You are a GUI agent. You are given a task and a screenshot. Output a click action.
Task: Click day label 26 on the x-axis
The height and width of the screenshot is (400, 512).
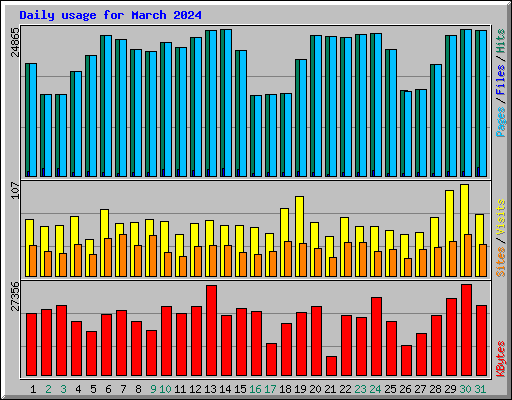(405, 389)
